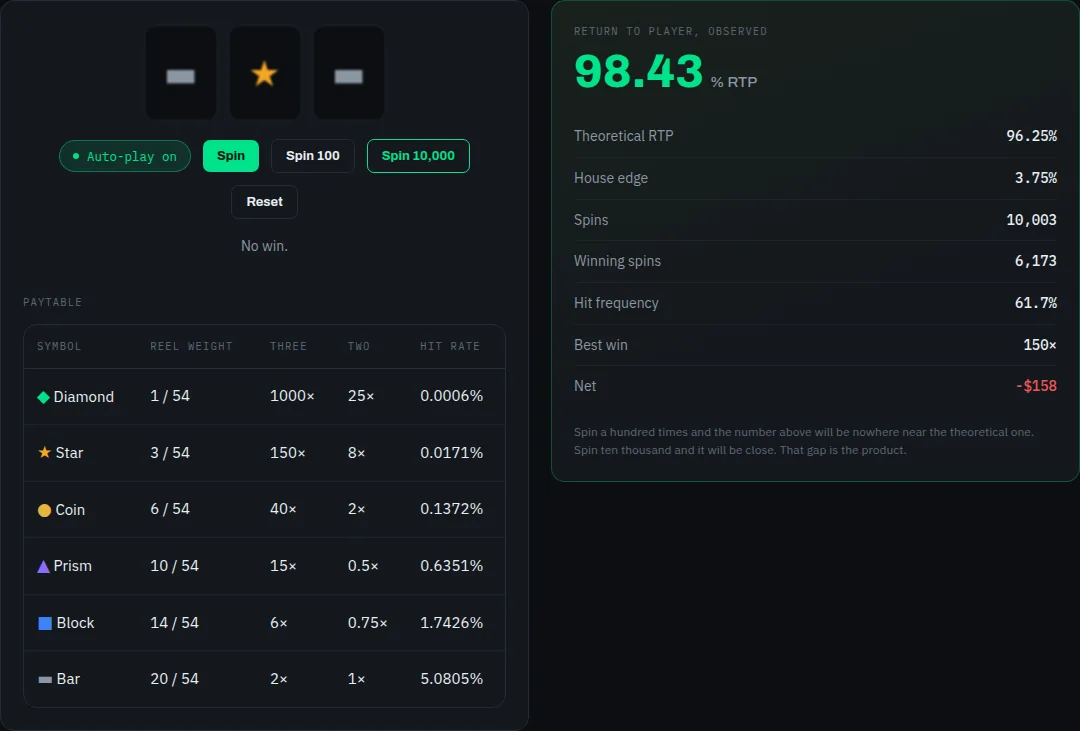The image size is (1080, 731).
Task: Click the 25× two-Diamond payout
Action: coord(361,395)
